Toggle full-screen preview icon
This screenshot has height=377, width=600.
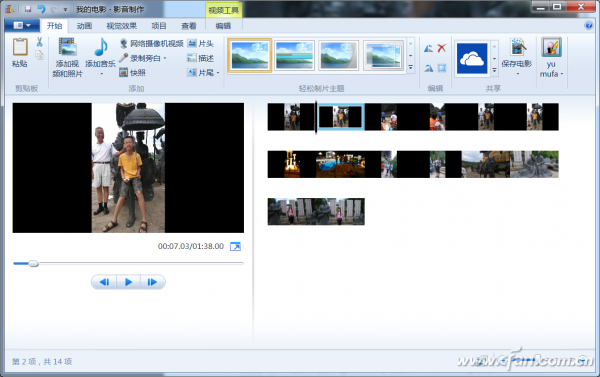coord(235,246)
